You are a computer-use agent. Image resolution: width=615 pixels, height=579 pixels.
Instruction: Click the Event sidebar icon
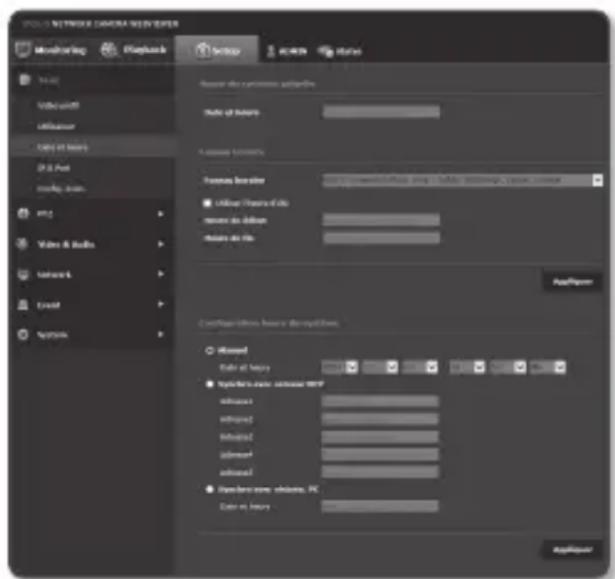tap(23, 303)
